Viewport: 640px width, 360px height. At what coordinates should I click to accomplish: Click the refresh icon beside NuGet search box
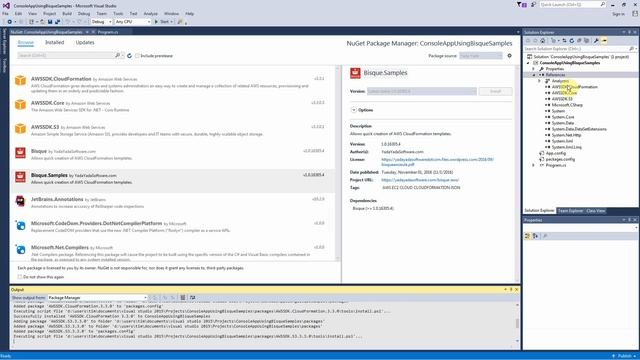tap(129, 56)
